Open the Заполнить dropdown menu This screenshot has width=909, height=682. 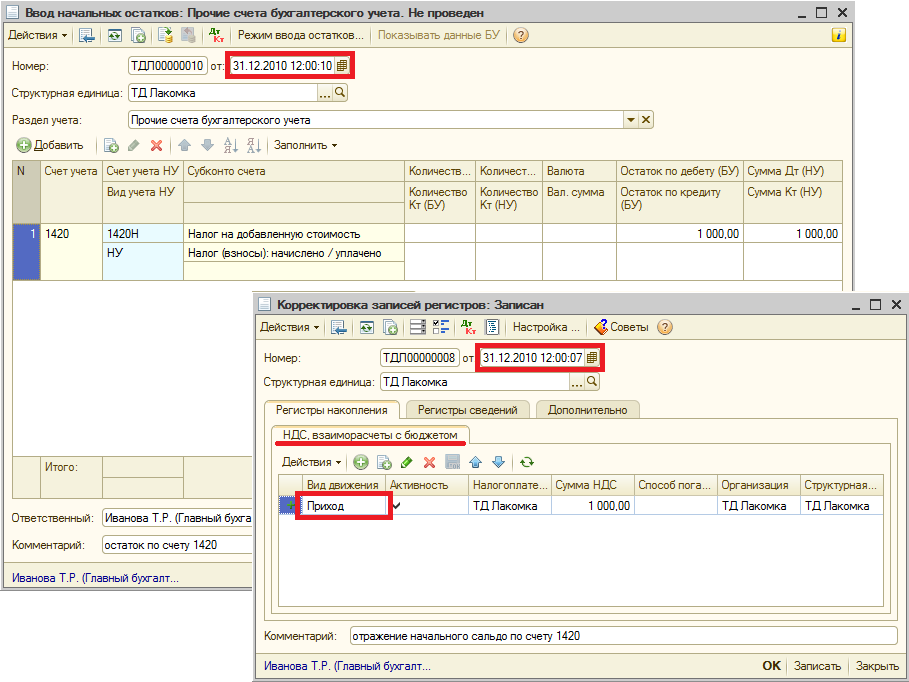[305, 145]
